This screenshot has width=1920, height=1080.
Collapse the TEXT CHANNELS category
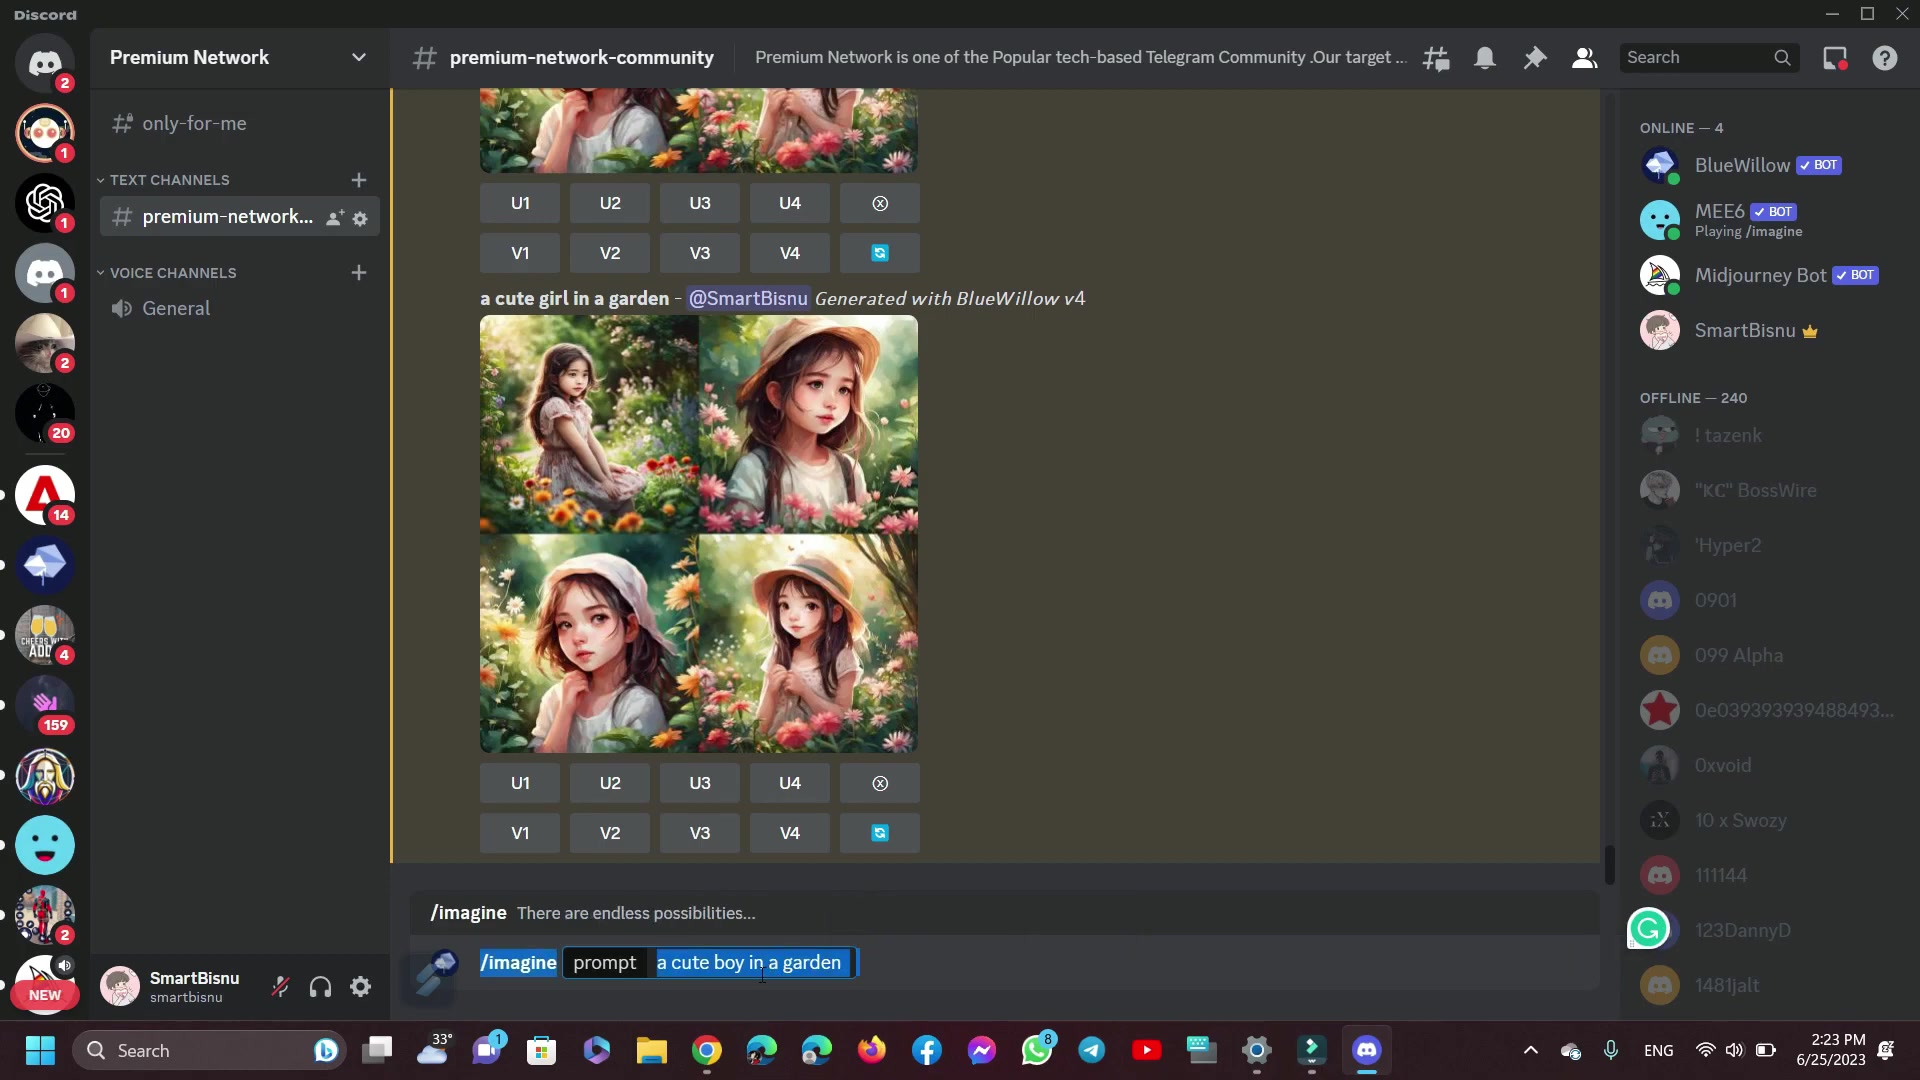coord(169,180)
